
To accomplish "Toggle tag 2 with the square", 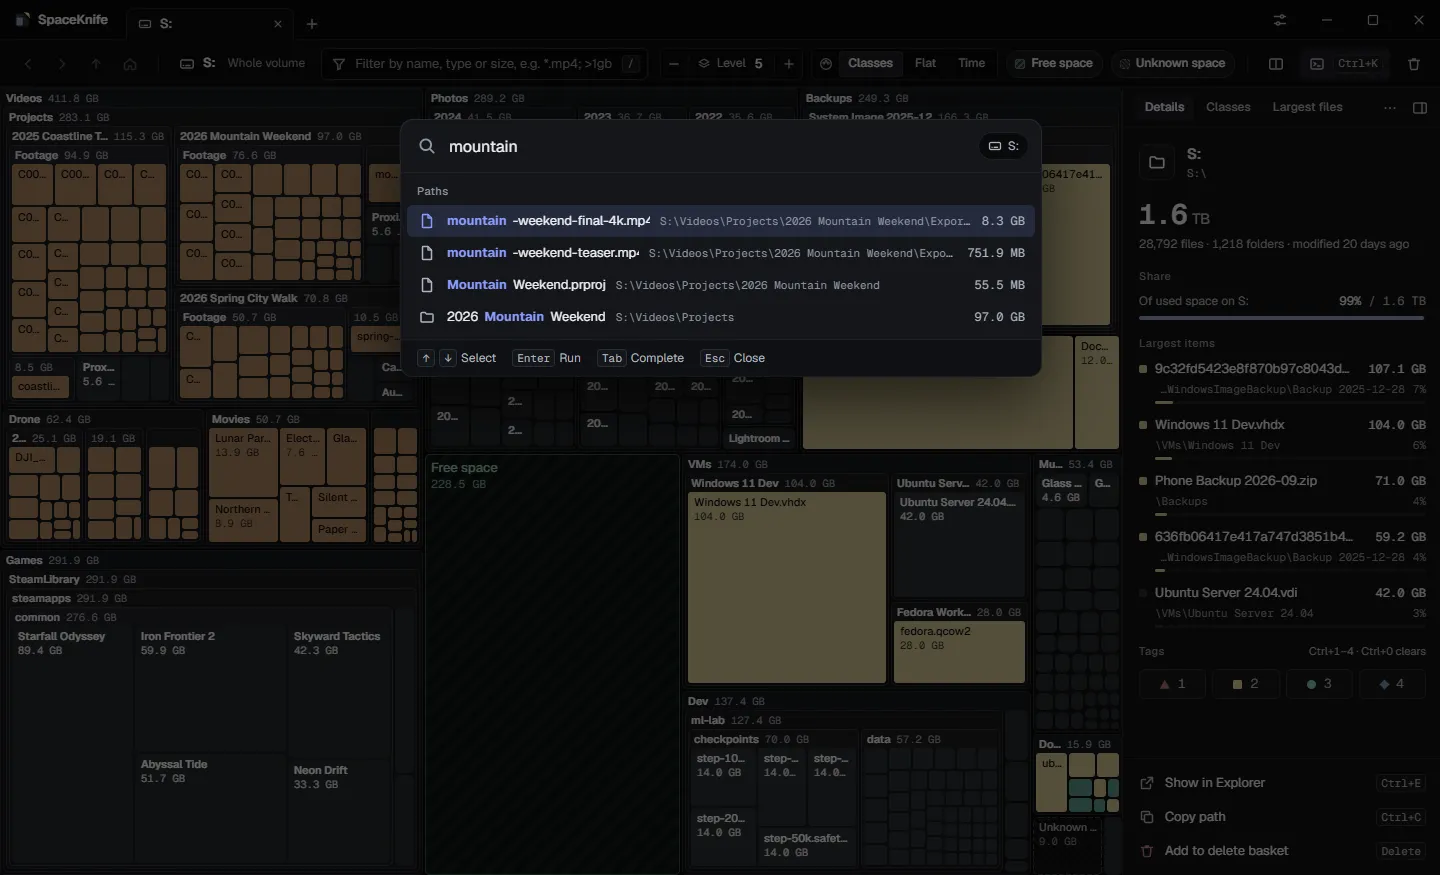I will coord(1246,684).
